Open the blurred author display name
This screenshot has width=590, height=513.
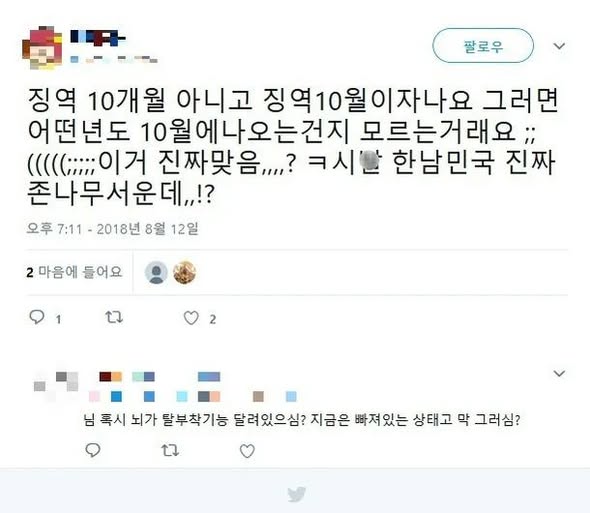click(98, 38)
